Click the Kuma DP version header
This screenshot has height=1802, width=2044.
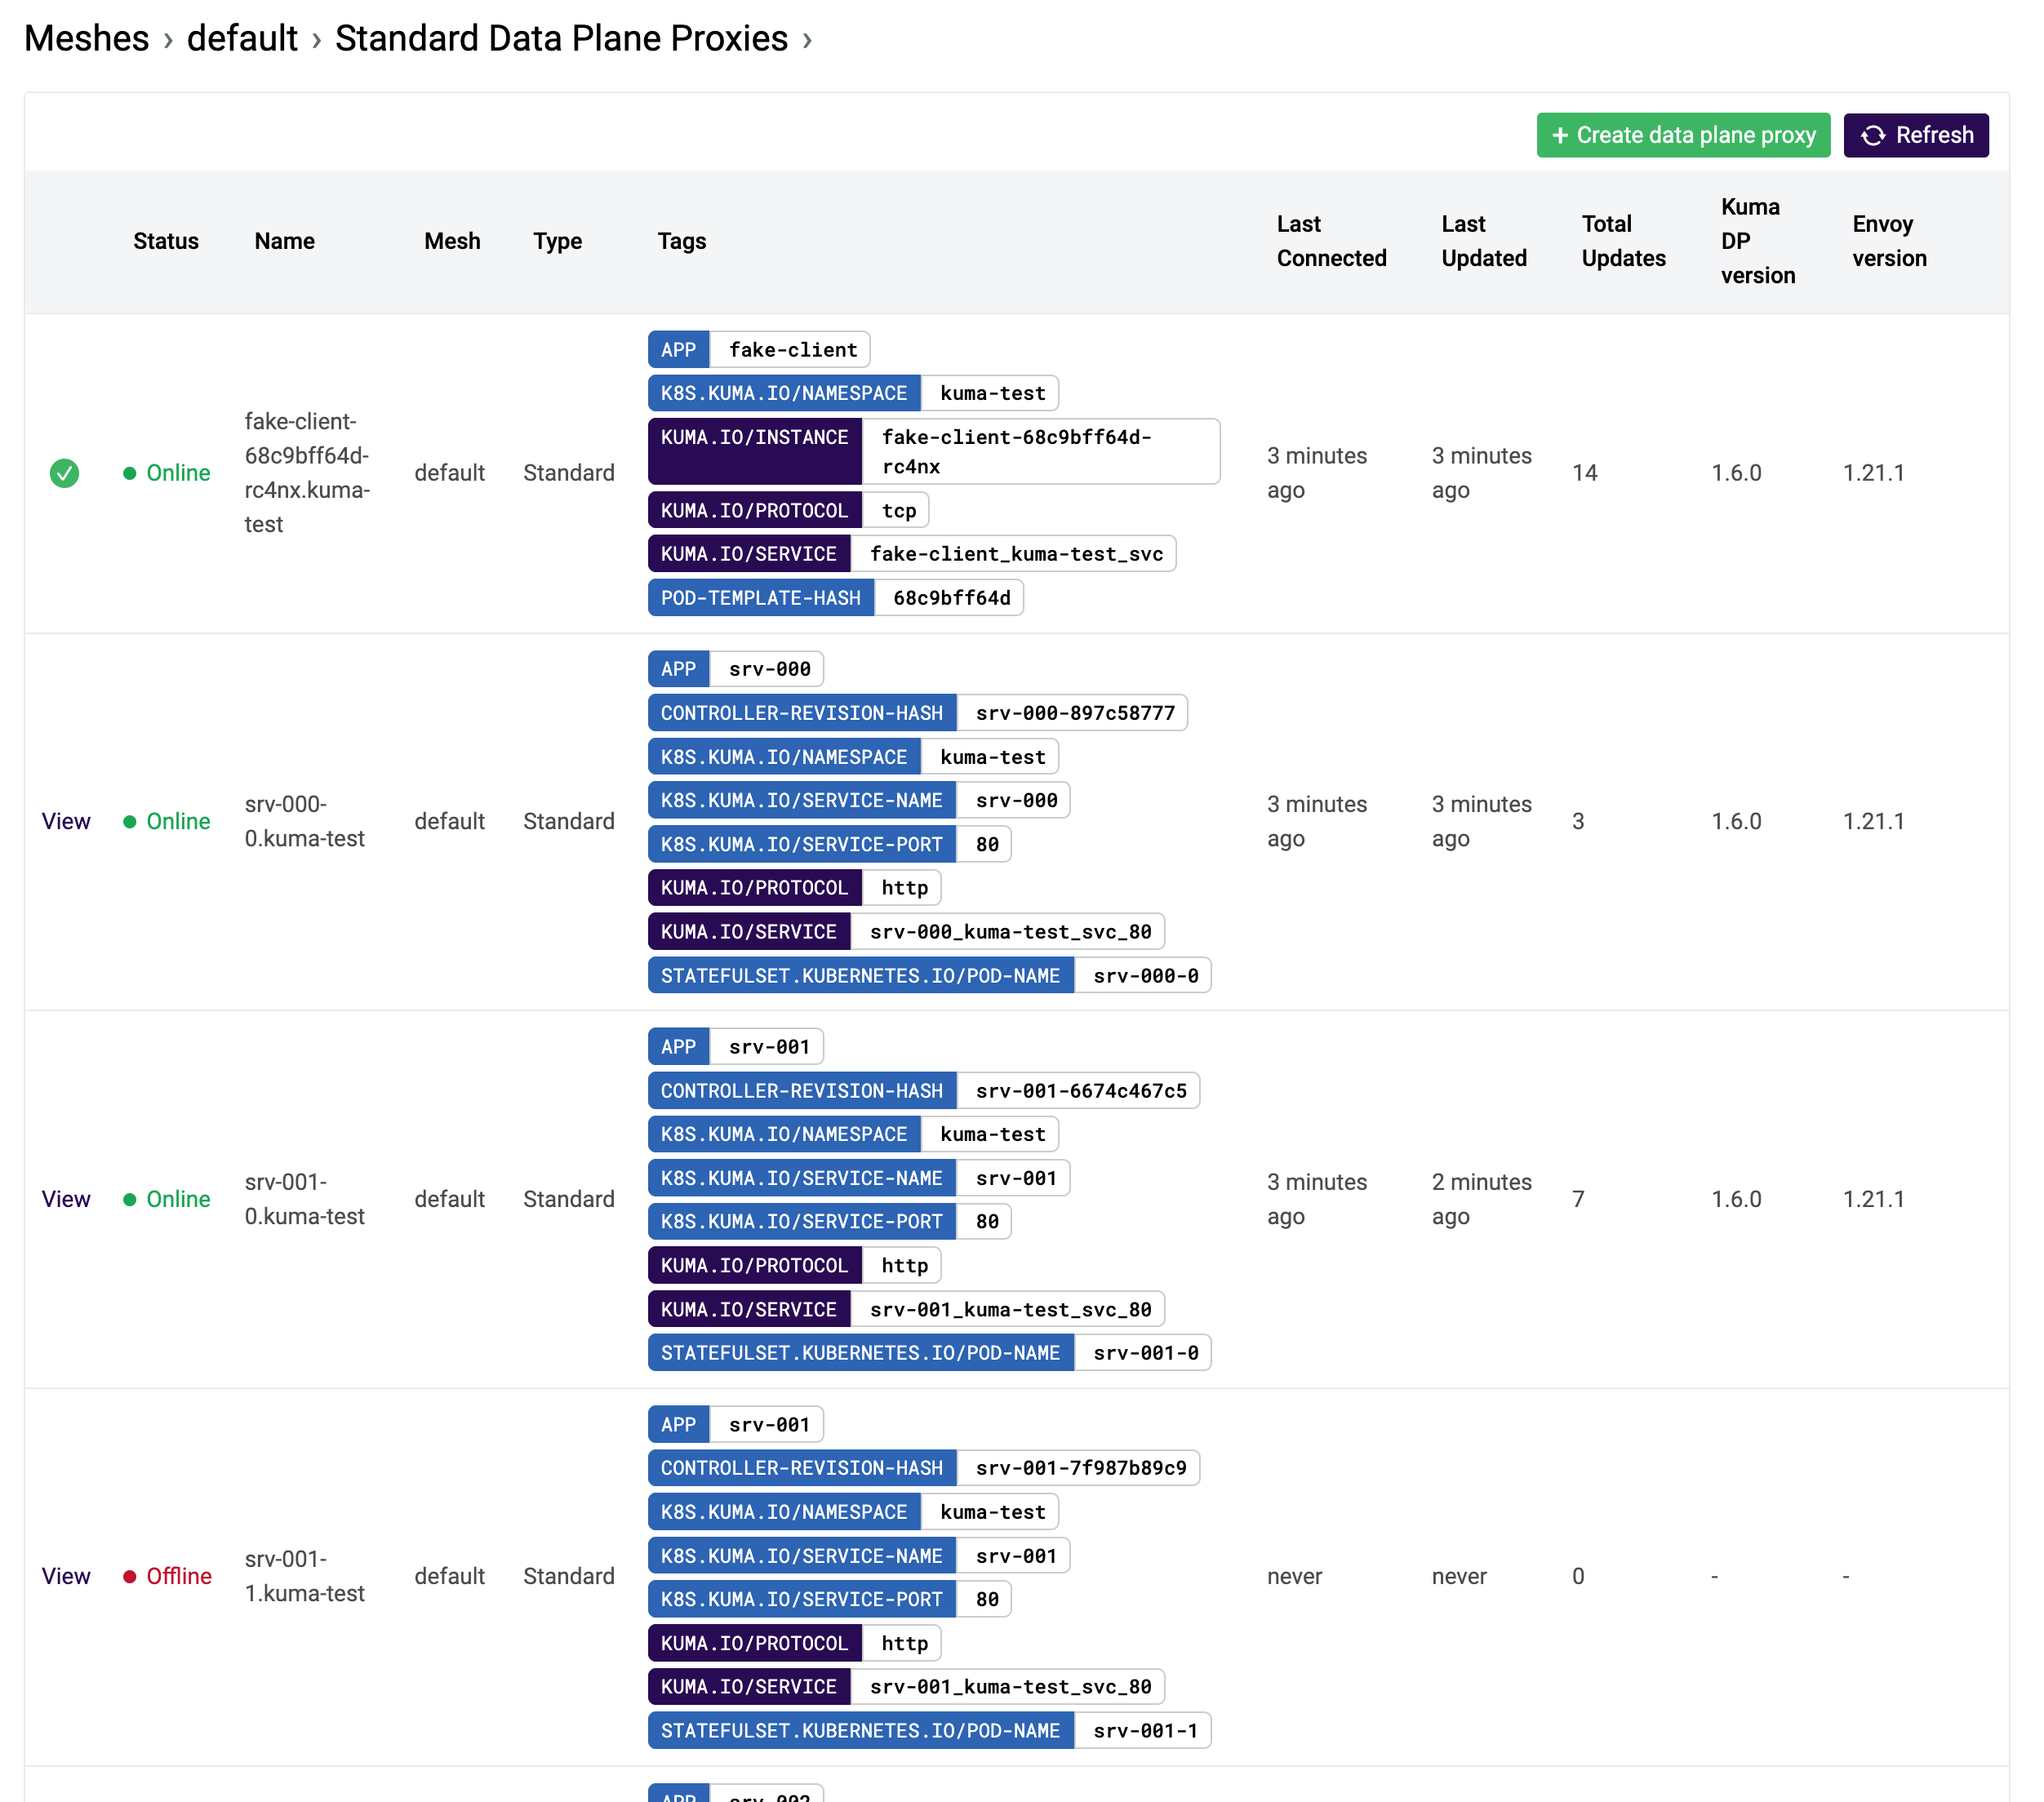tap(1757, 241)
